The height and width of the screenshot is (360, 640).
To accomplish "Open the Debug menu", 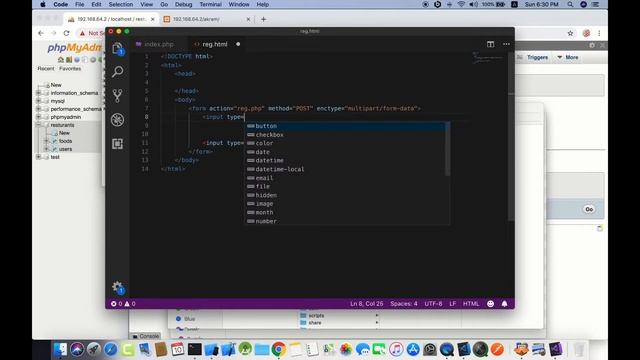I will 183,4.
